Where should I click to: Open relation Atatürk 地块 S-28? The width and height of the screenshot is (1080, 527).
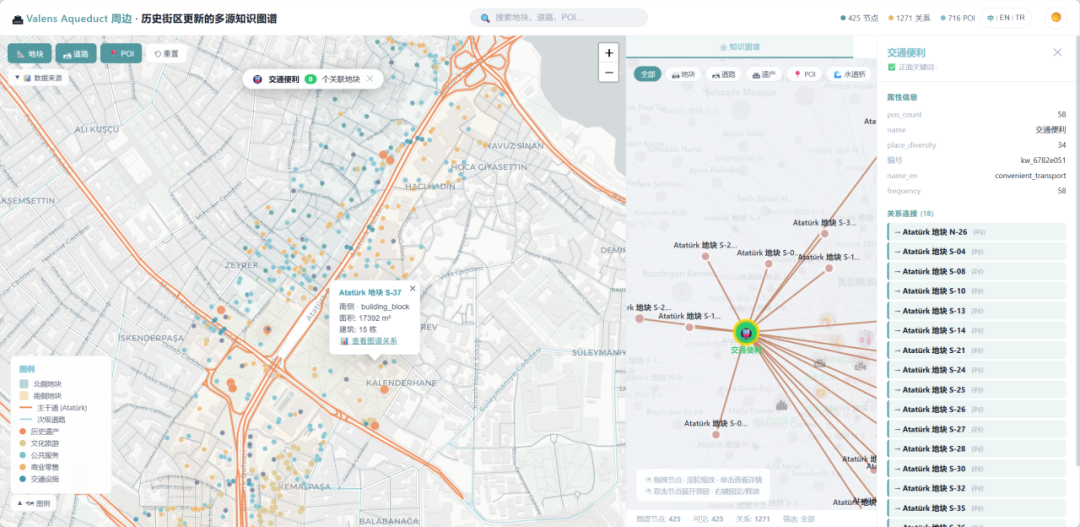(x=976, y=448)
